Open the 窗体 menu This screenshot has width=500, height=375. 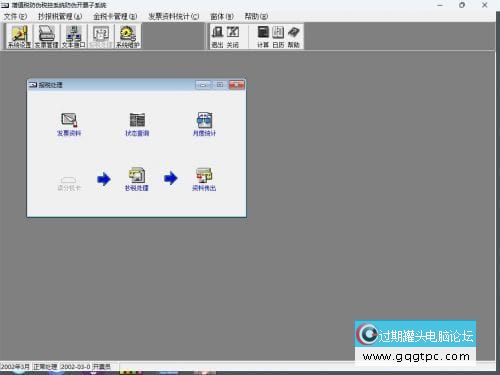pyautogui.click(x=222, y=16)
